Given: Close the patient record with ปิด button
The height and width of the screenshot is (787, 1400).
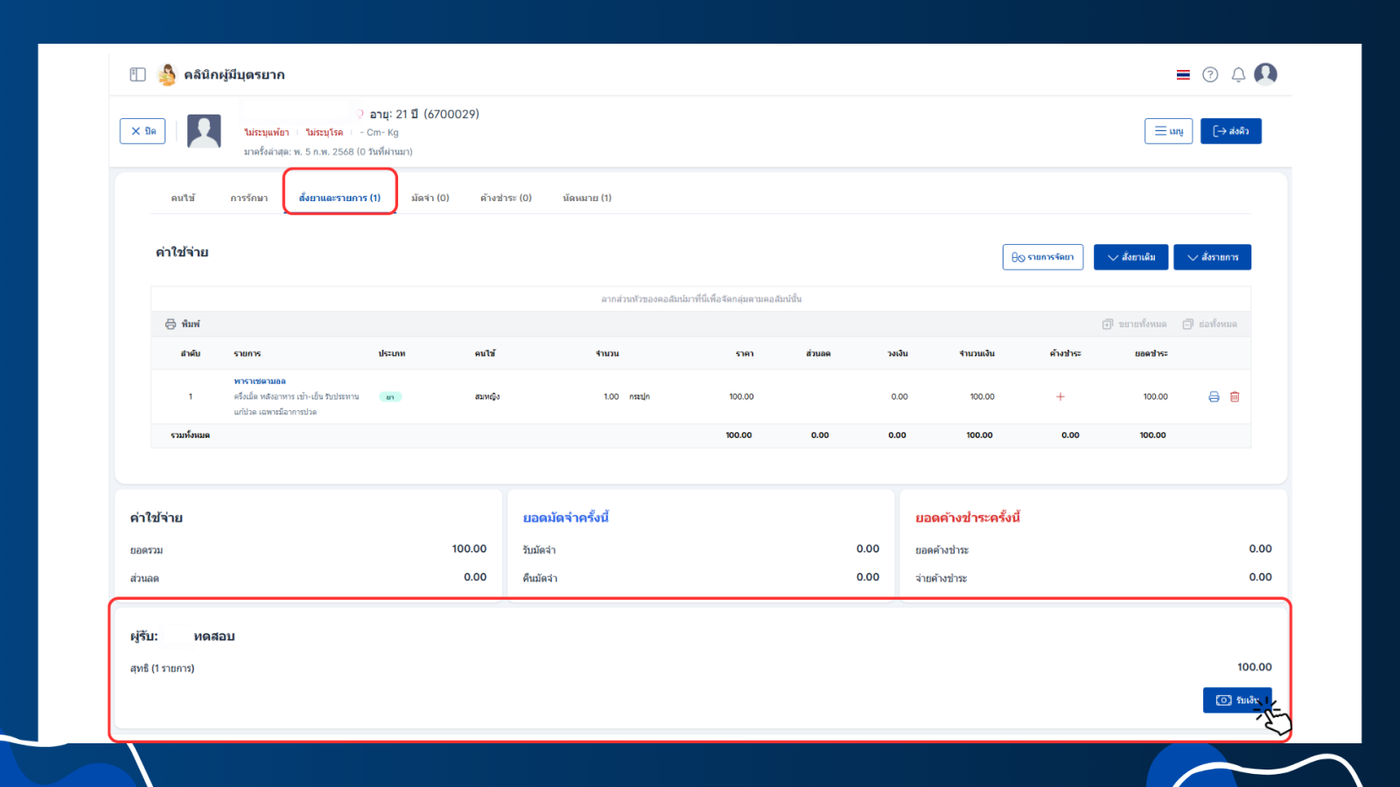Looking at the screenshot, I should (x=142, y=131).
